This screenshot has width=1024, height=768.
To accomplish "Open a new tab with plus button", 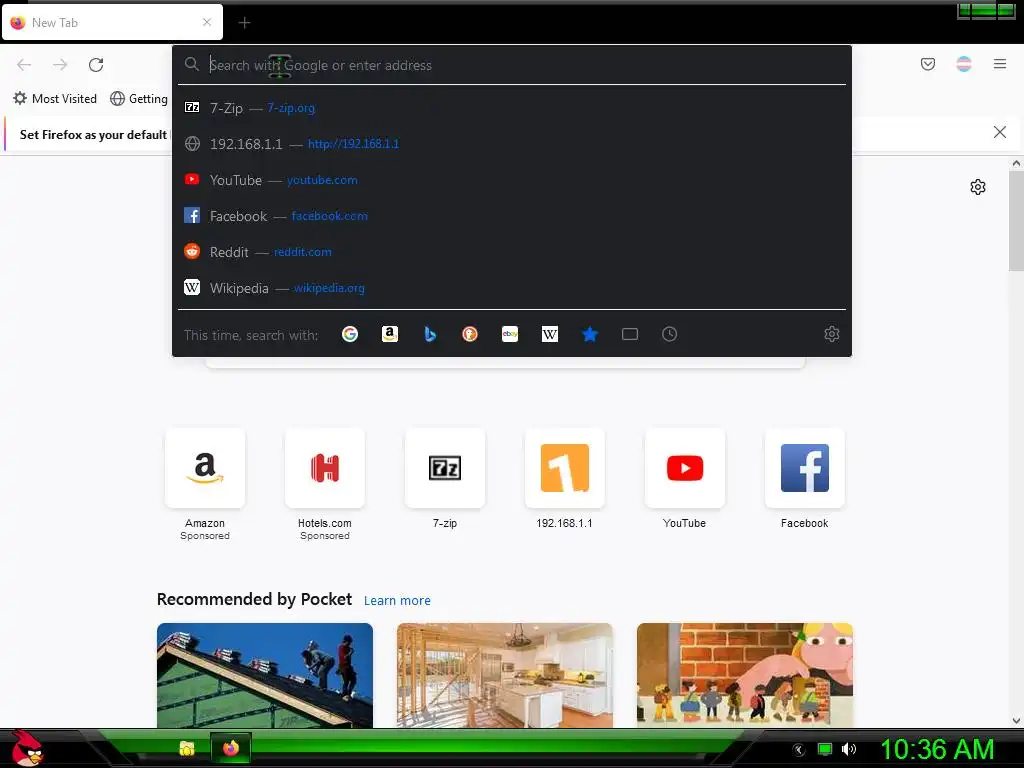I will 244,23.
